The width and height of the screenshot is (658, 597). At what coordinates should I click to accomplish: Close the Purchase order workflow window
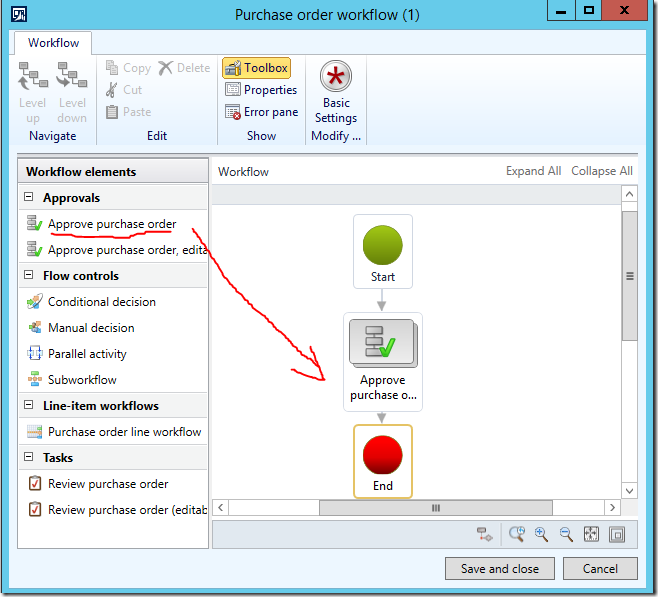[624, 10]
